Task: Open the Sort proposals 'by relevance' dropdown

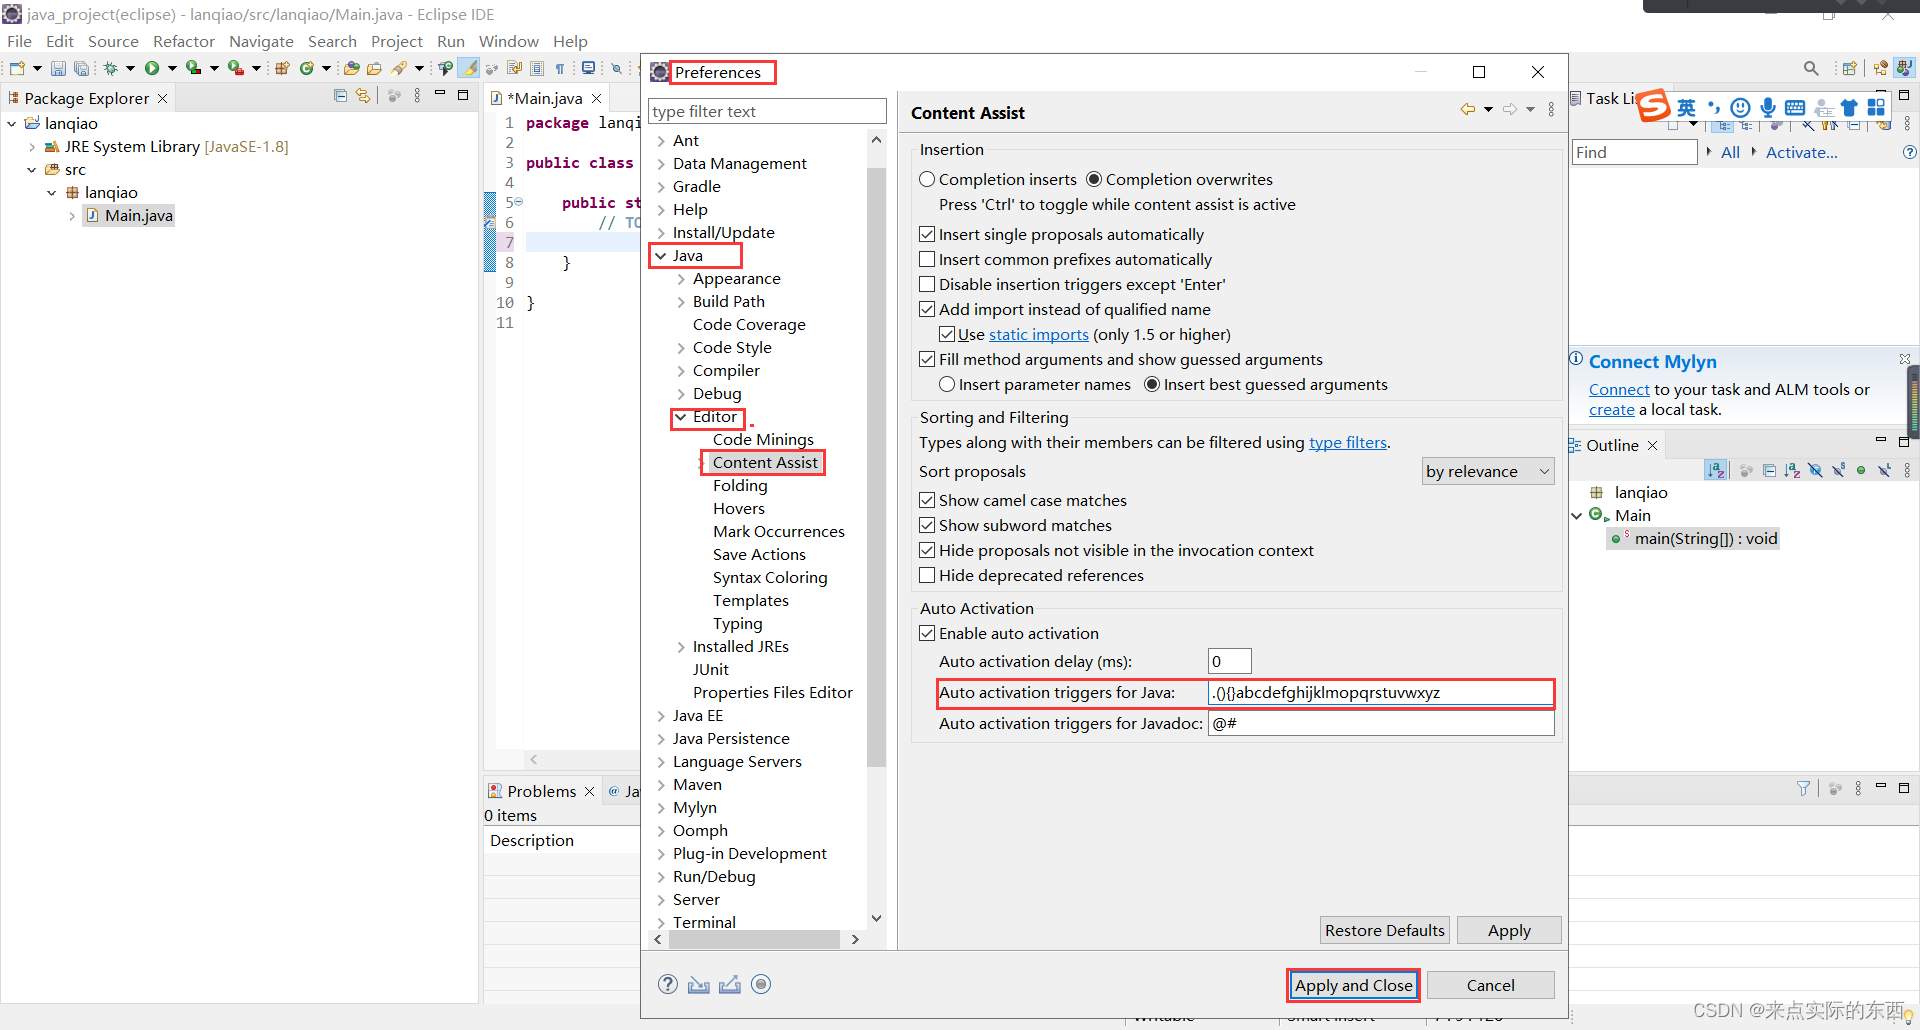Action: click(1488, 471)
